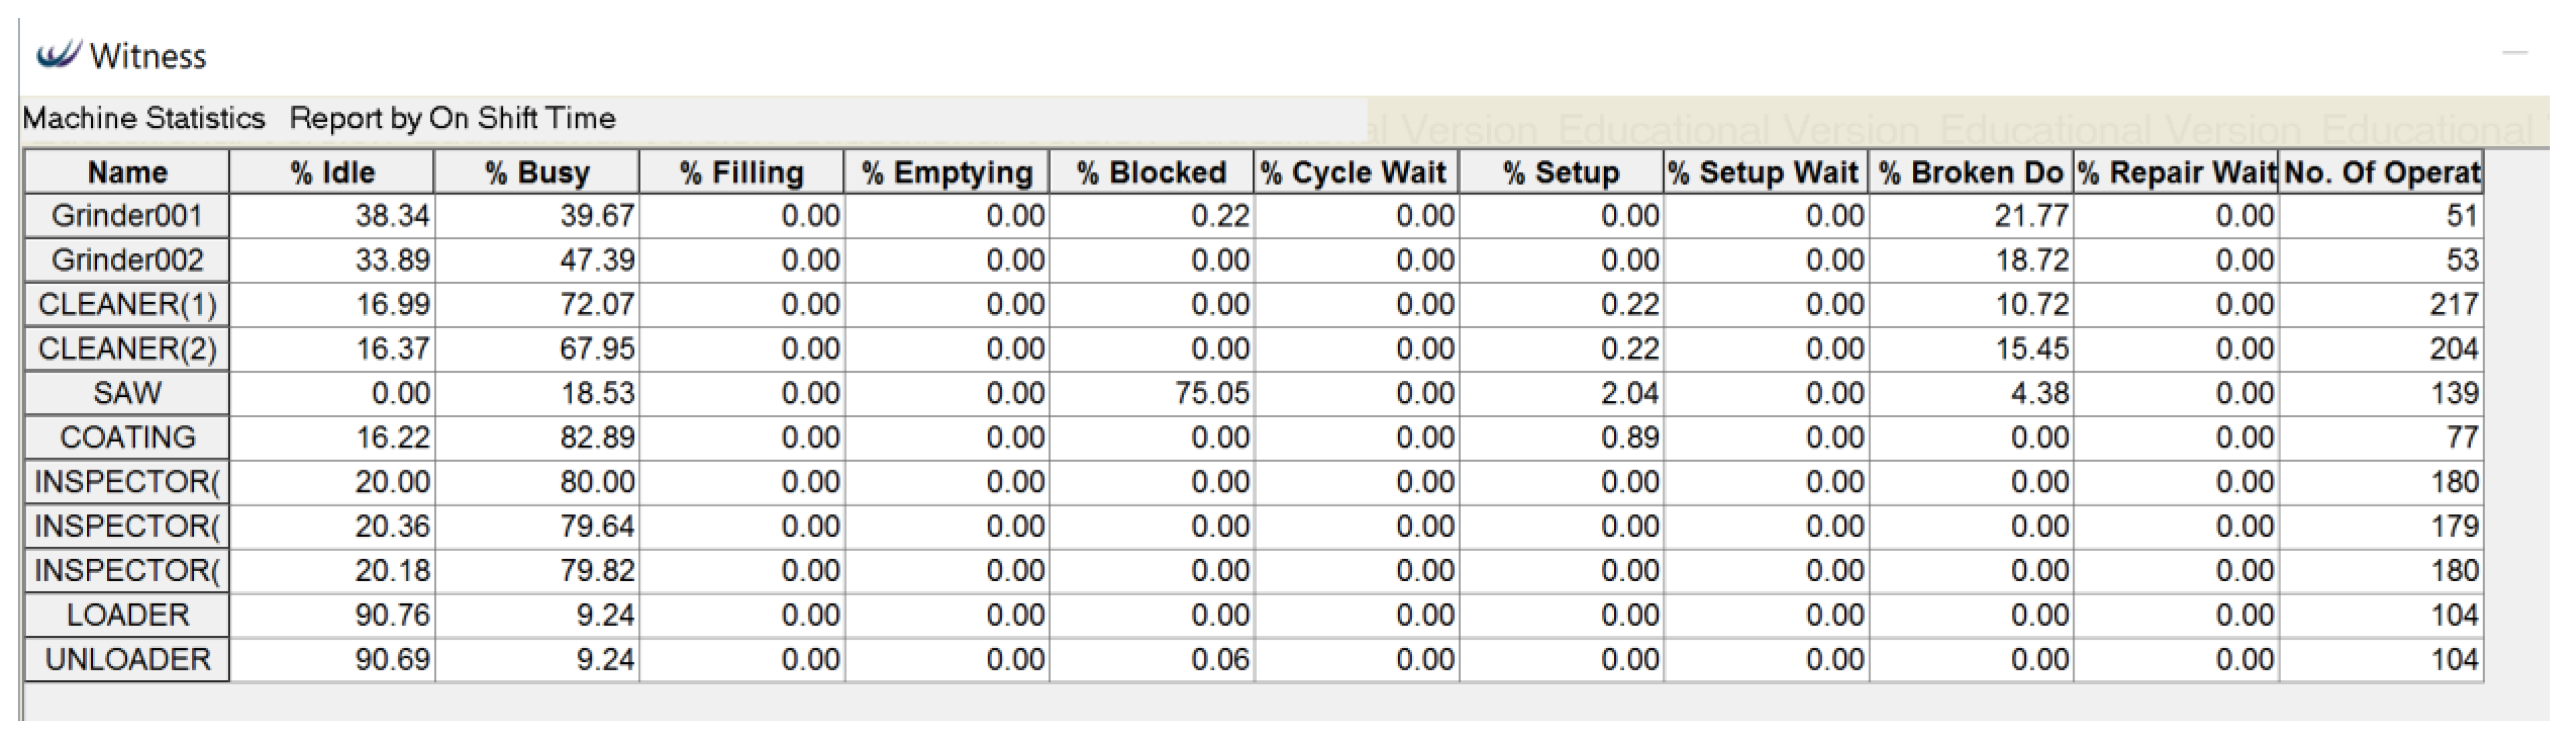Select the Grinder002 row header

pyautogui.click(x=127, y=260)
